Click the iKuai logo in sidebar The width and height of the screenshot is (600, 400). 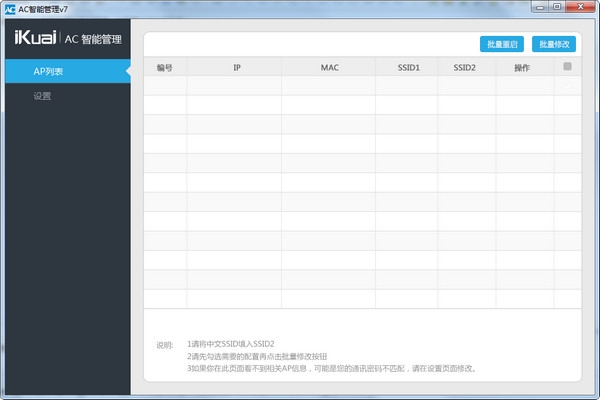click(35, 39)
